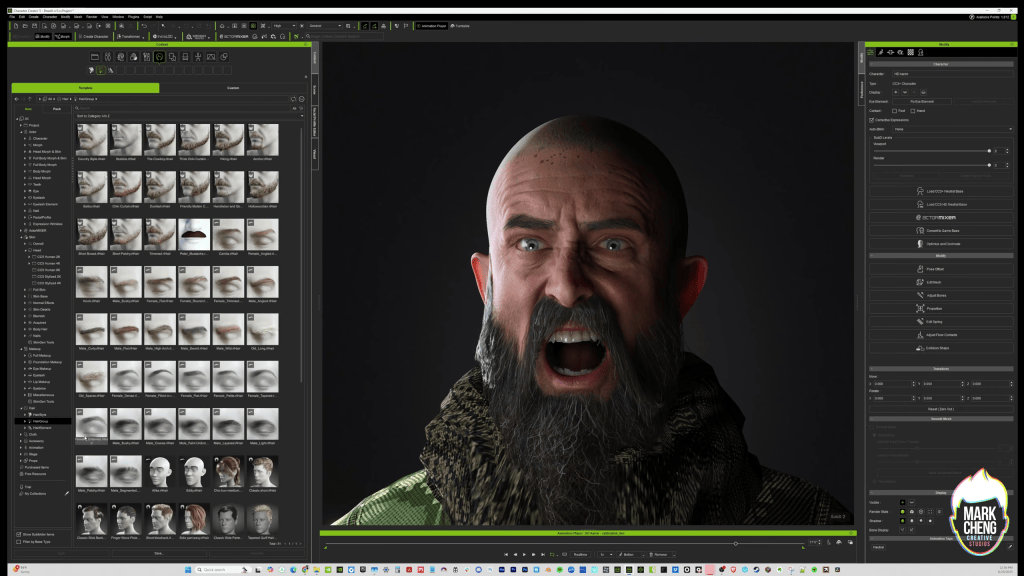Select the Actor content category icon

108,57
